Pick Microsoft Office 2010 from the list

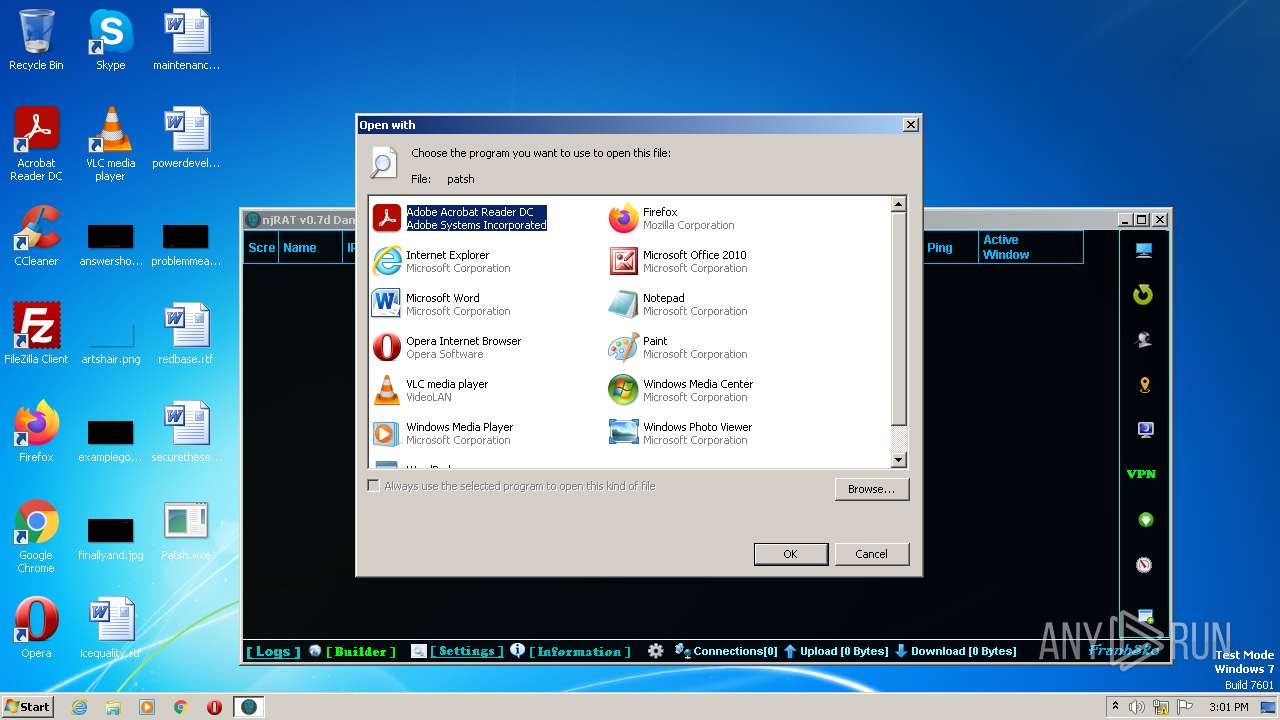pyautogui.click(x=678, y=261)
